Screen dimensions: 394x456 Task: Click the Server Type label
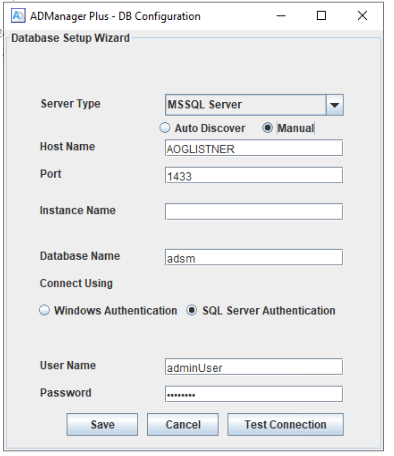pos(70,104)
